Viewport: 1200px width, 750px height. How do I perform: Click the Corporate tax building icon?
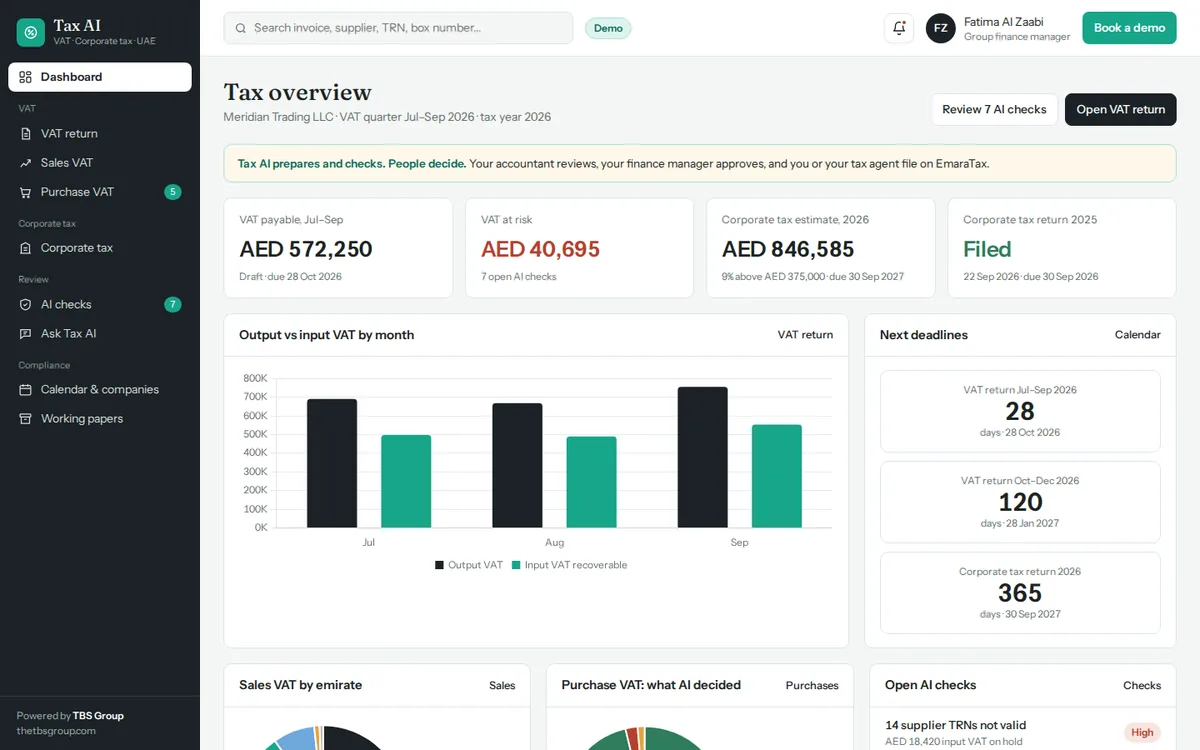pos(26,248)
